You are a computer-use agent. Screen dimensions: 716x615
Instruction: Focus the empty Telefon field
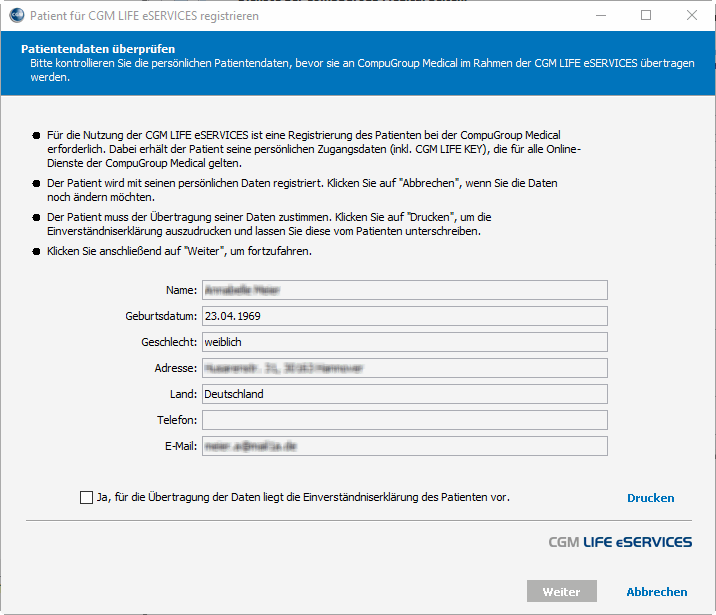[405, 420]
